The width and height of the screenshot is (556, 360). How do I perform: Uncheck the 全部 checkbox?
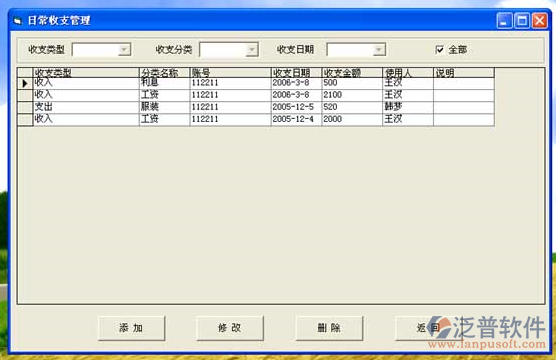coord(439,49)
